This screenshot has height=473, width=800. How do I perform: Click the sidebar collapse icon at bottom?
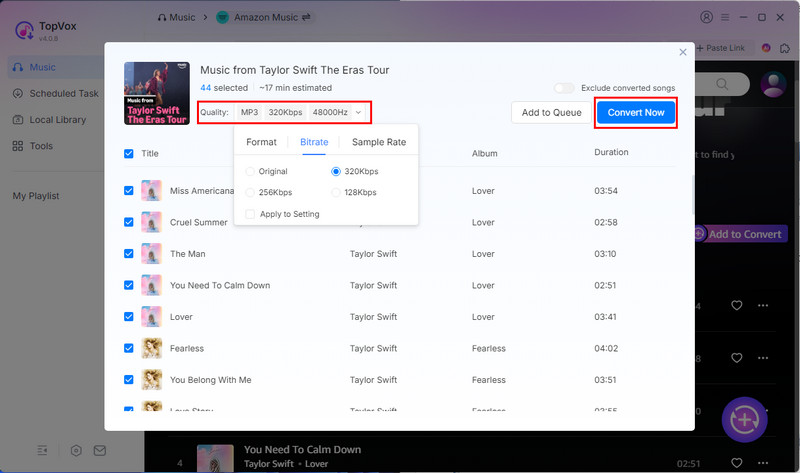point(42,451)
